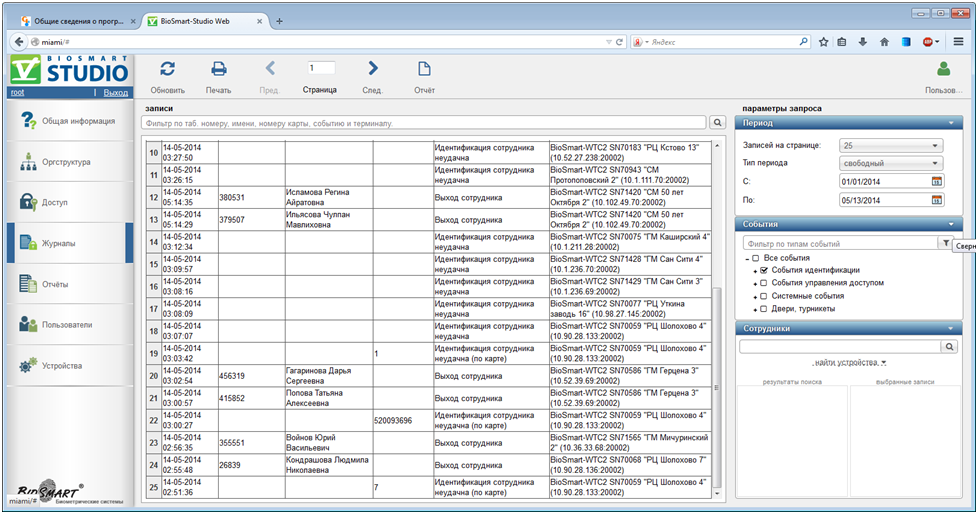Screen dimensions: 978x514
Task: Click the start date field 01/01/2014
Action: (x=884, y=182)
